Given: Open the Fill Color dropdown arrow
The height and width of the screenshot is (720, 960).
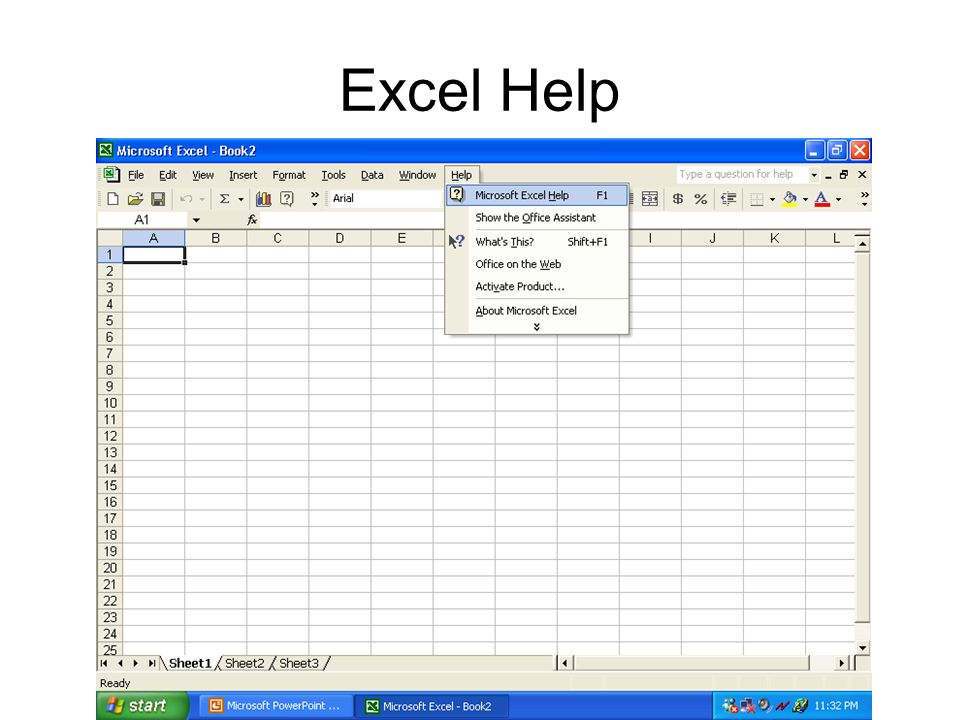Looking at the screenshot, I should [805, 199].
